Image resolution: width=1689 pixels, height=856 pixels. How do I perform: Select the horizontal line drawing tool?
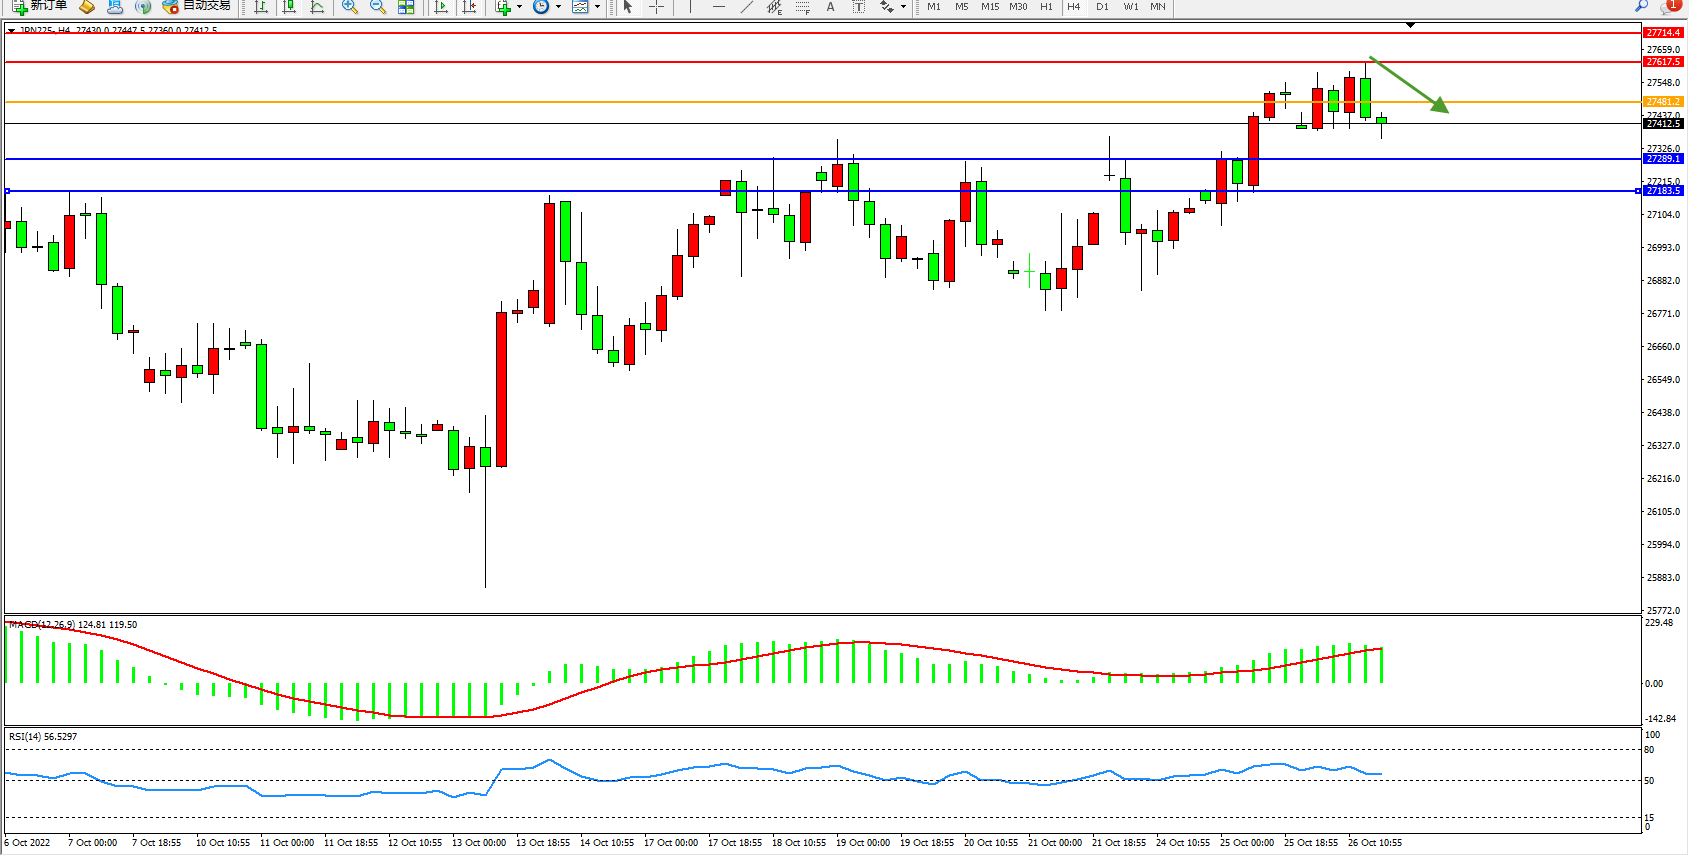[718, 7]
